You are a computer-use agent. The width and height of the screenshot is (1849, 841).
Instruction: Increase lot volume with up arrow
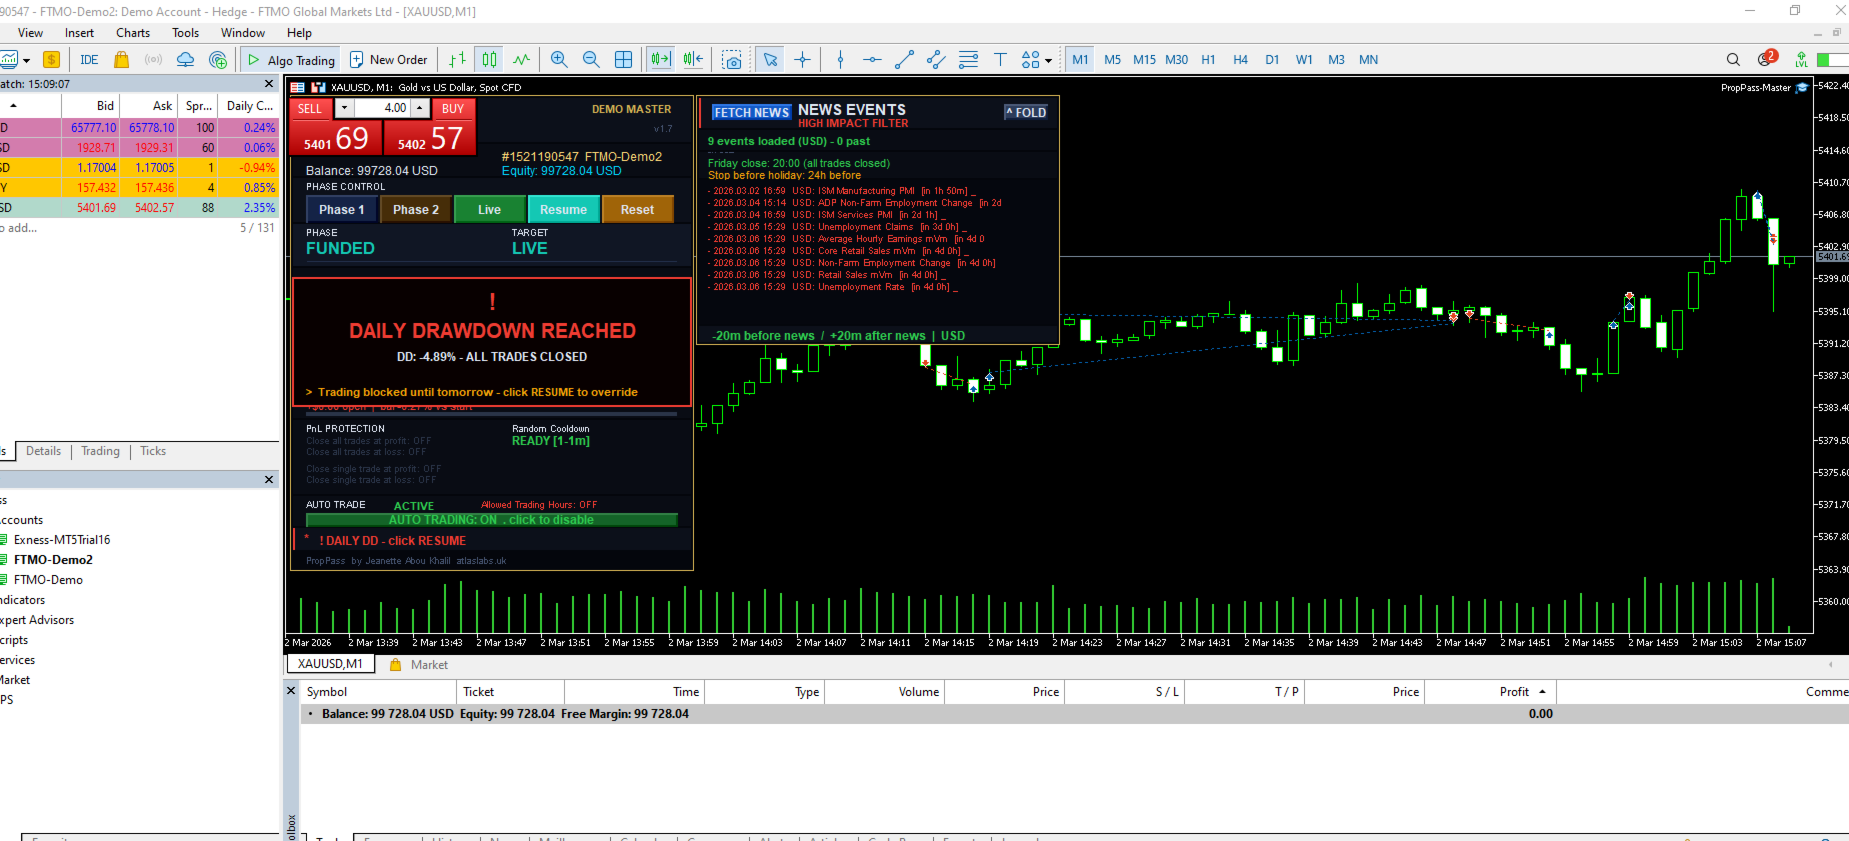point(420,108)
